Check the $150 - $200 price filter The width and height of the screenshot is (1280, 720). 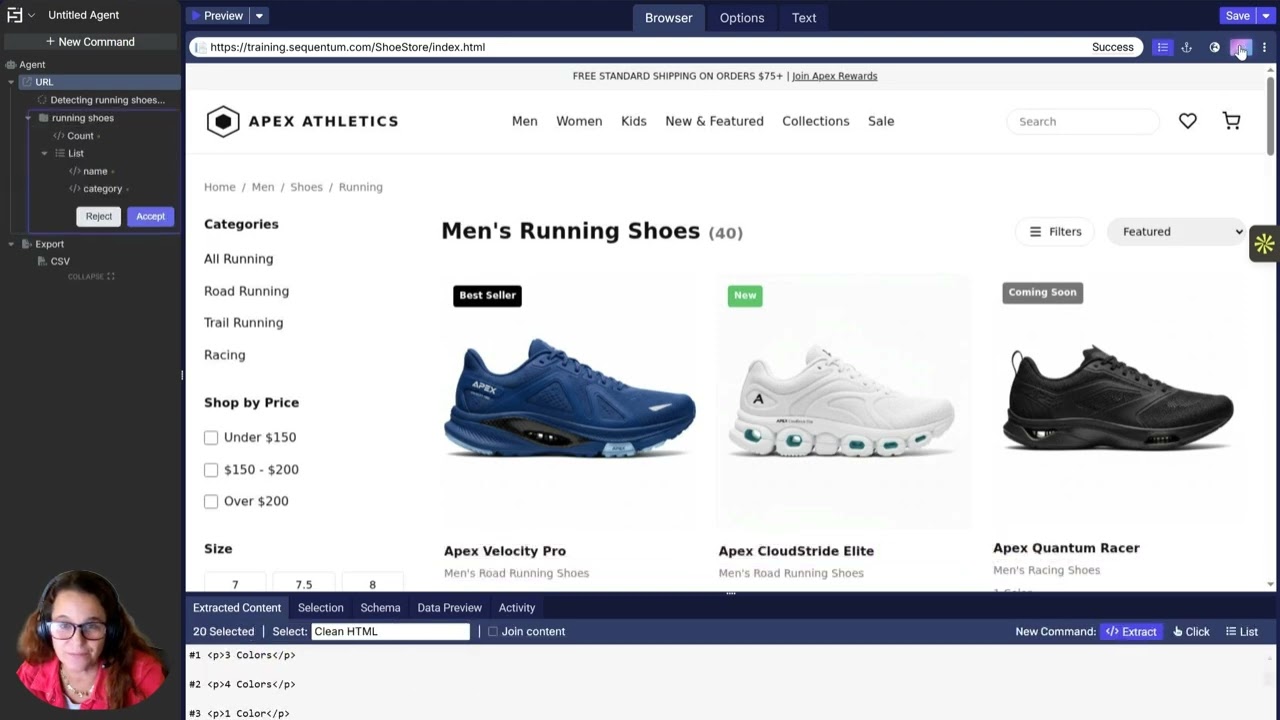pyautogui.click(x=211, y=470)
